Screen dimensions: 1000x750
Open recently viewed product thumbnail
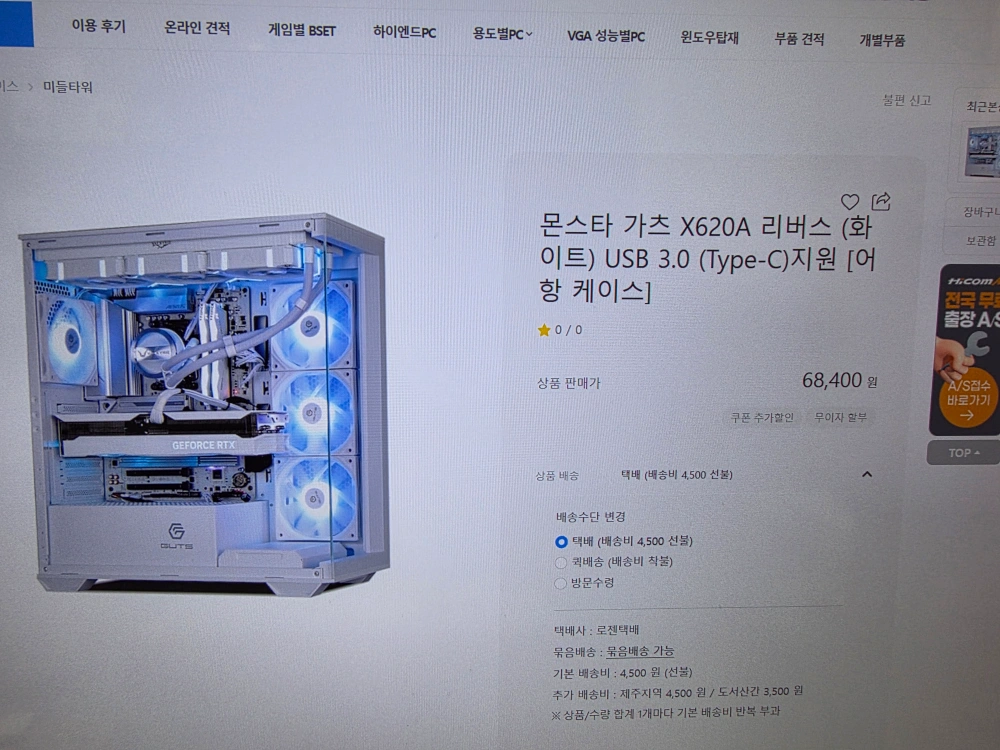click(x=983, y=152)
